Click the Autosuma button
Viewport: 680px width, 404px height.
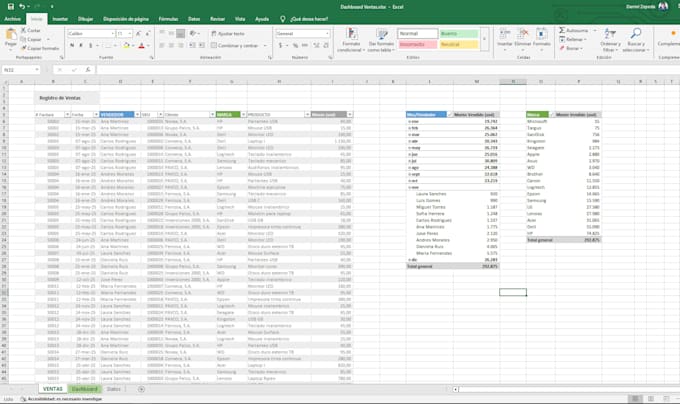(574, 30)
